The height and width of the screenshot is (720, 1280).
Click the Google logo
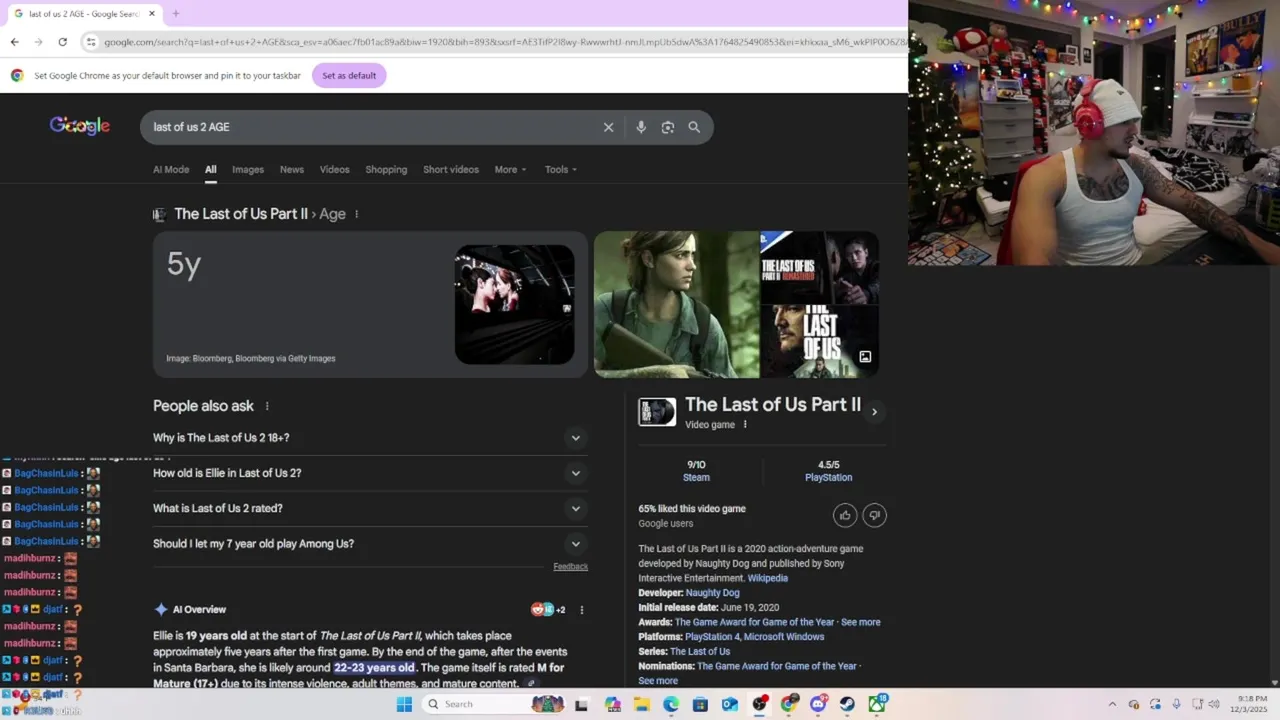point(80,126)
